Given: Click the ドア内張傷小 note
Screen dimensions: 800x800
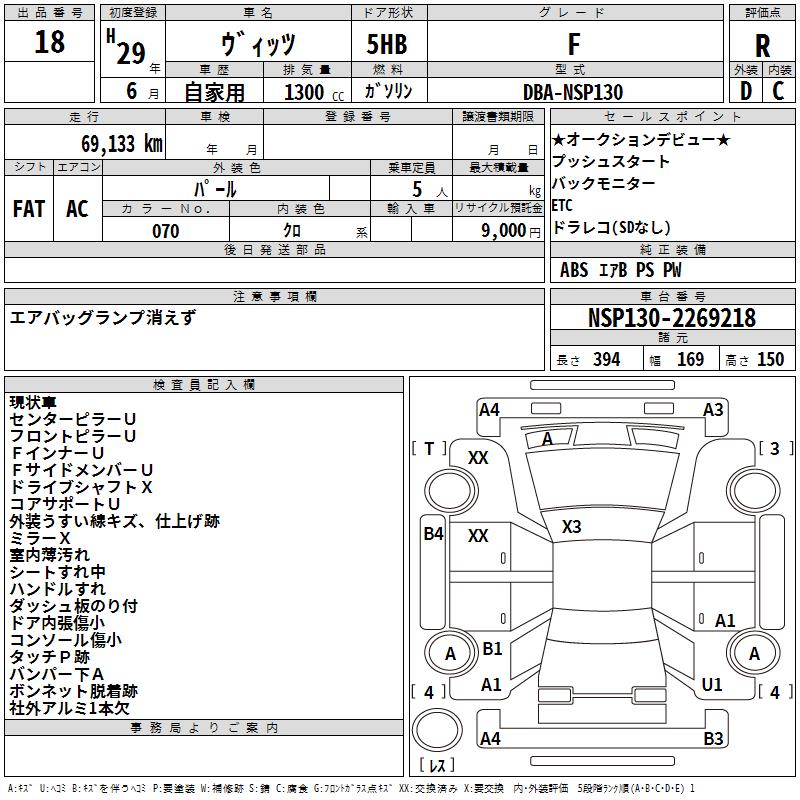Looking at the screenshot, I should (x=57, y=622).
